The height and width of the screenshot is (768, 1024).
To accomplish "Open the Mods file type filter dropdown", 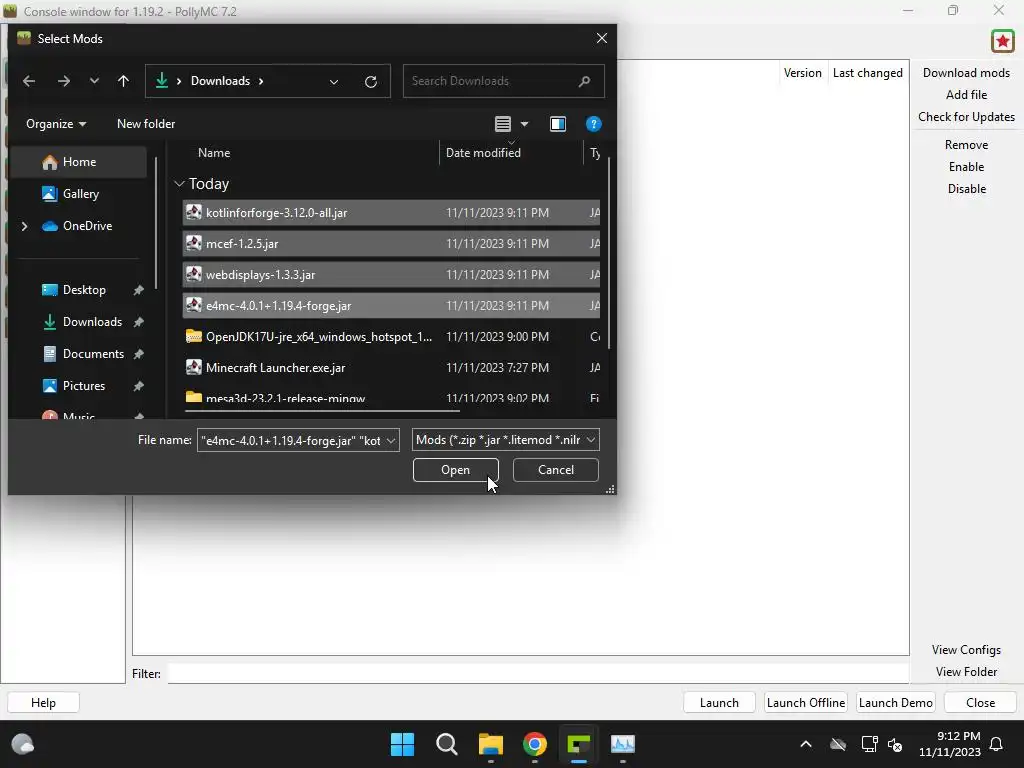I will coord(505,440).
